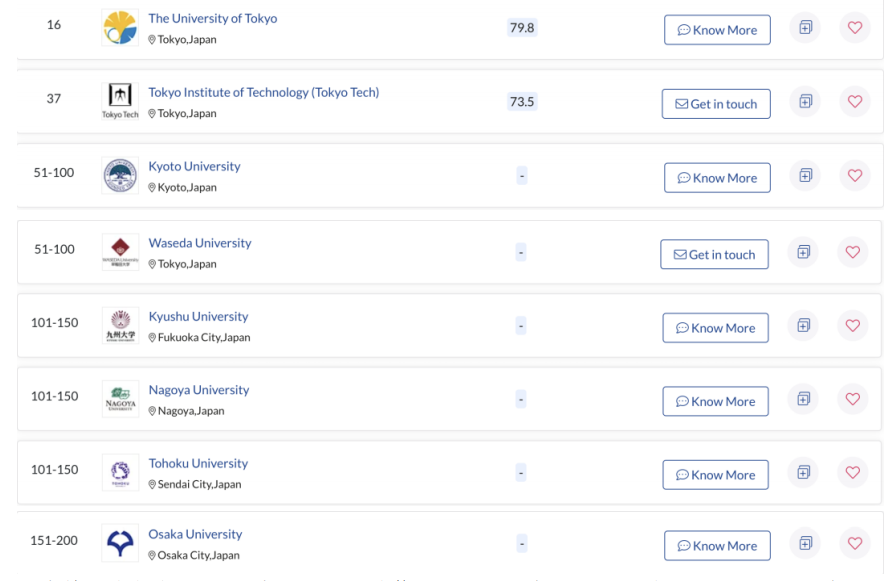Open the Tokyo Tech logo thumbnail

[120, 101]
